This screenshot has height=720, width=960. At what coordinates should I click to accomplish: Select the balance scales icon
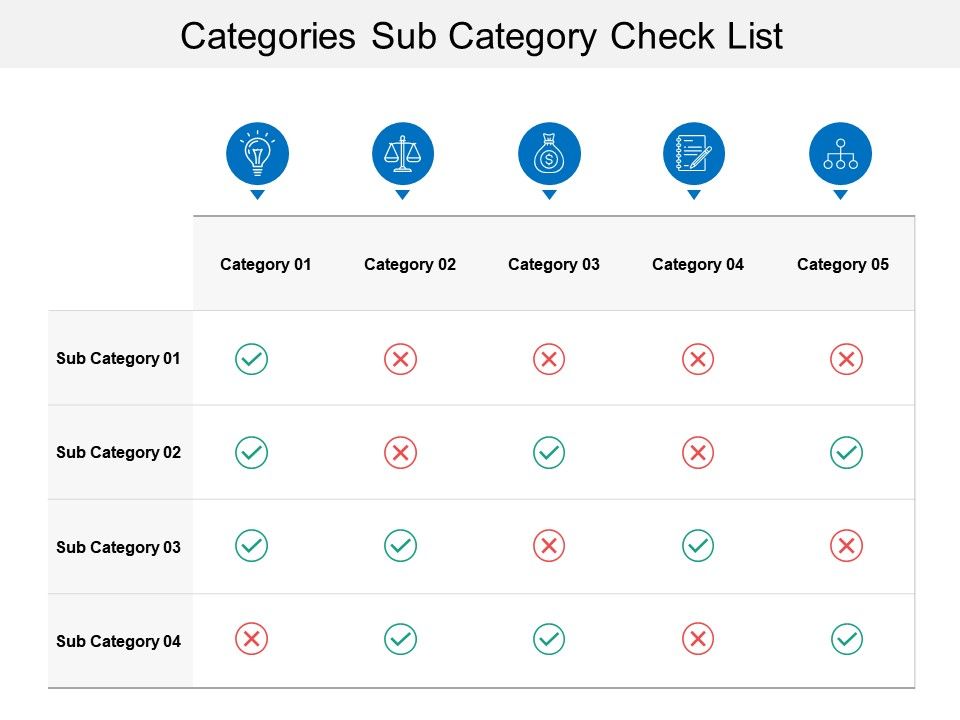(x=403, y=155)
